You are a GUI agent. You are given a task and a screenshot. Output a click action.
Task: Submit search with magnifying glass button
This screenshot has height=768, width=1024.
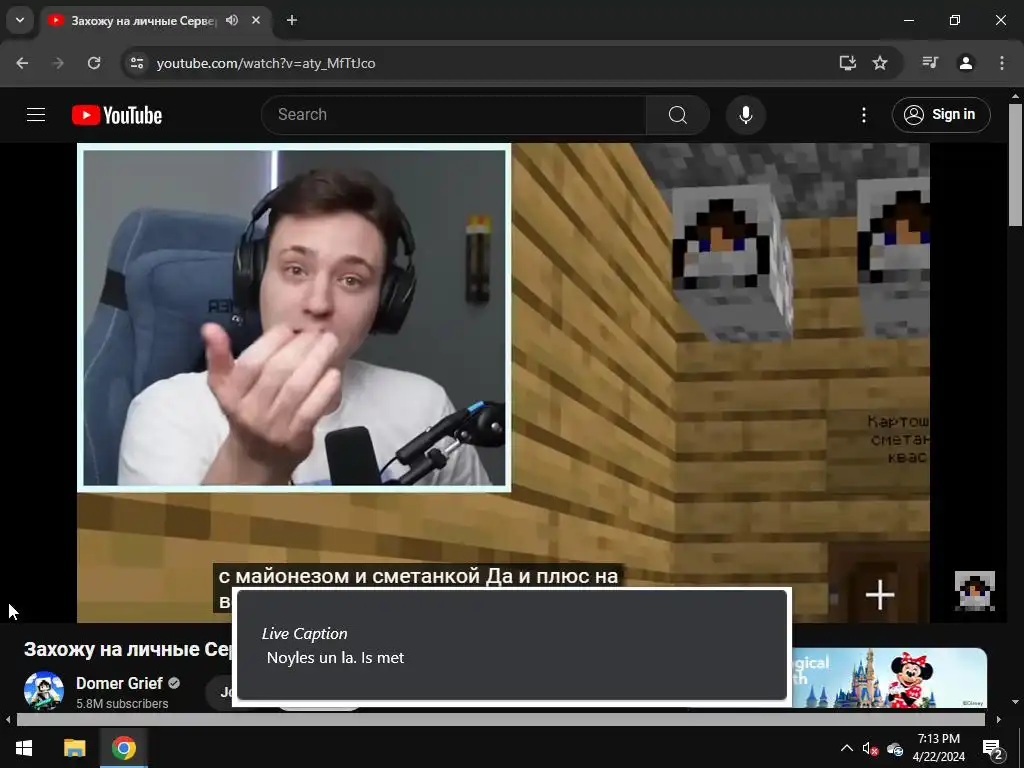click(x=678, y=115)
